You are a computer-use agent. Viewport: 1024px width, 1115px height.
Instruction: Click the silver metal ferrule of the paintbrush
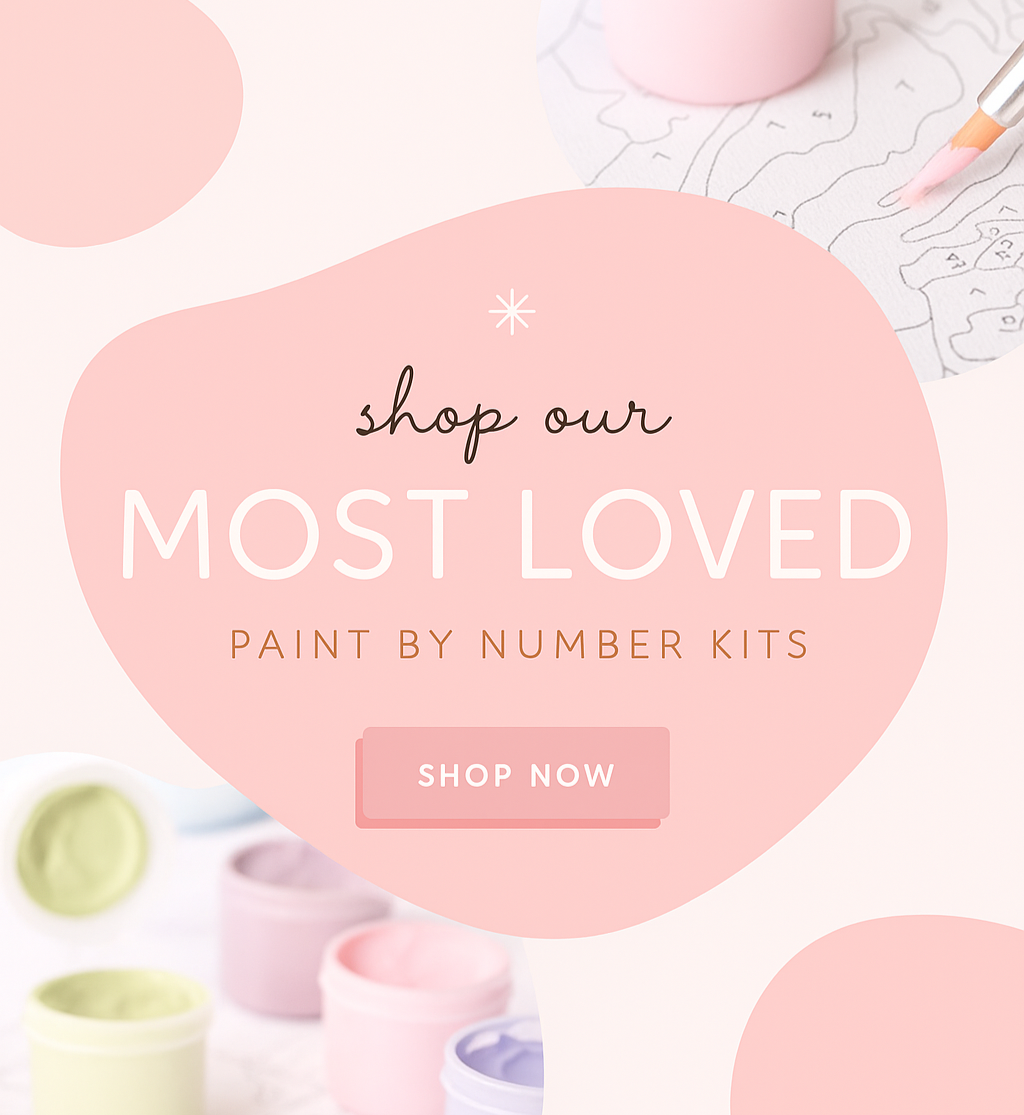click(x=1004, y=88)
